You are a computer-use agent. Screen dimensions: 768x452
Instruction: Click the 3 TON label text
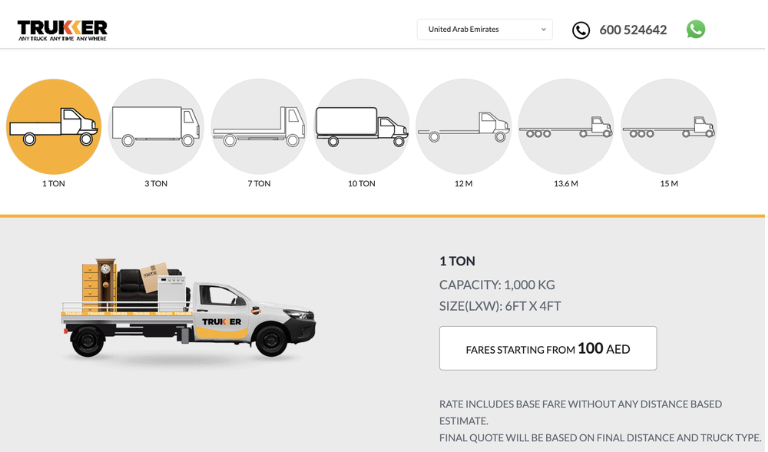click(x=156, y=183)
